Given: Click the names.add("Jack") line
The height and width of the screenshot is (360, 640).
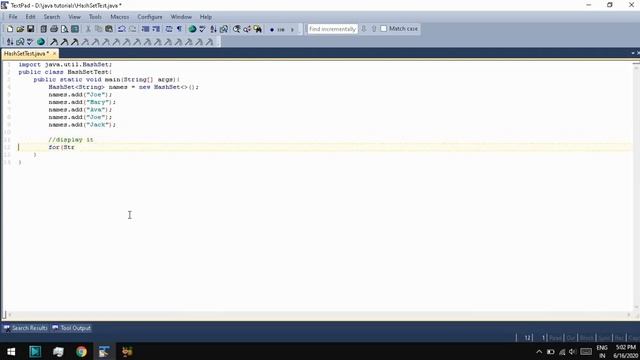Looking at the screenshot, I should (82, 124).
